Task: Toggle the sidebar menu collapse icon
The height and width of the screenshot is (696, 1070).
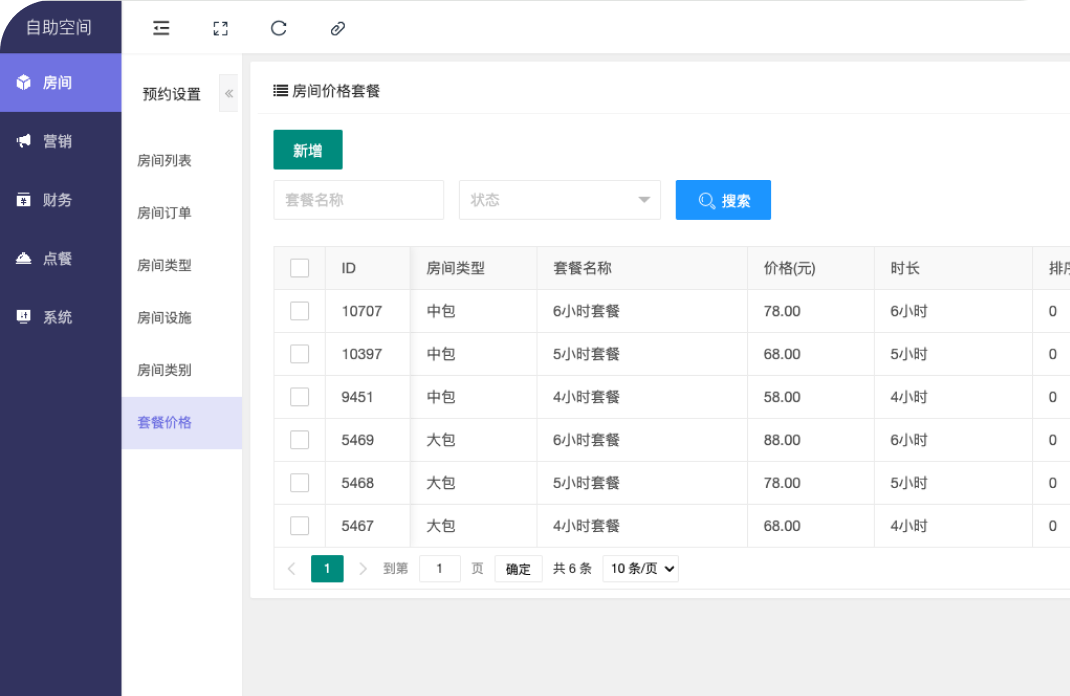Action: click(x=161, y=28)
